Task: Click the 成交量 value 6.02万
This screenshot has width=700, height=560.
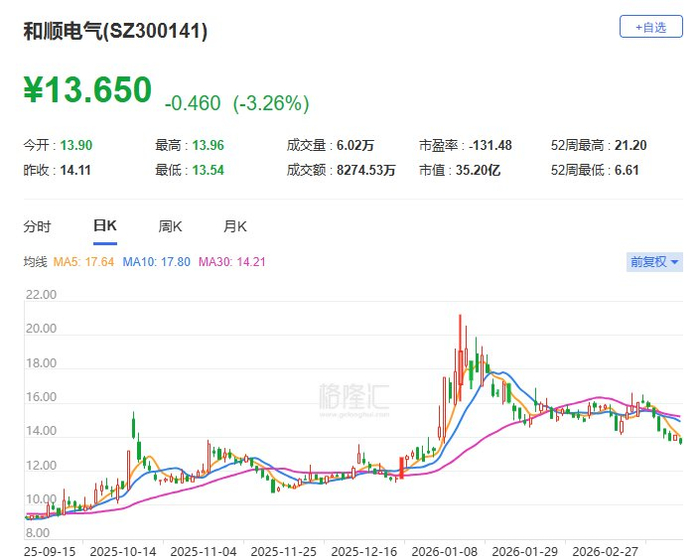Action: (x=355, y=145)
